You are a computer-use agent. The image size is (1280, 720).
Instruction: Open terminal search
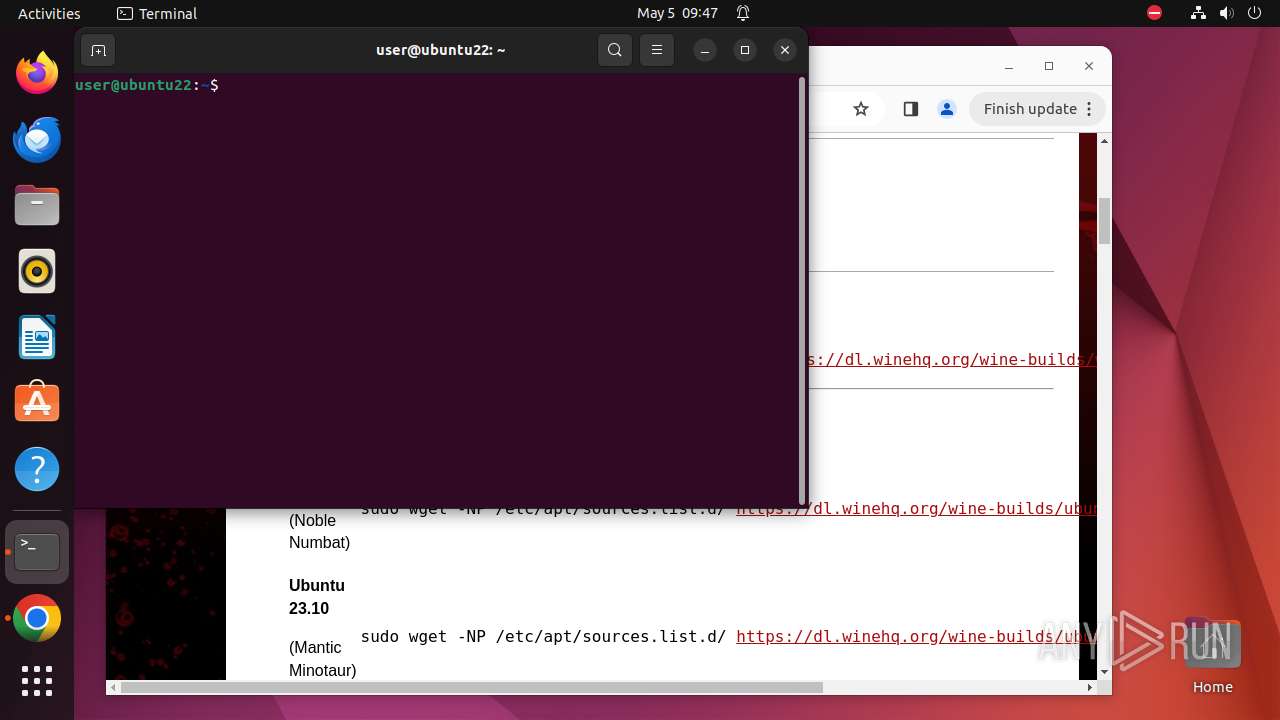[x=615, y=50]
